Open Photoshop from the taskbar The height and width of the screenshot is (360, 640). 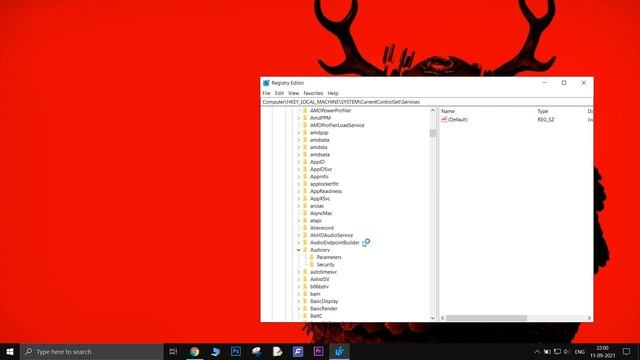click(x=236, y=351)
